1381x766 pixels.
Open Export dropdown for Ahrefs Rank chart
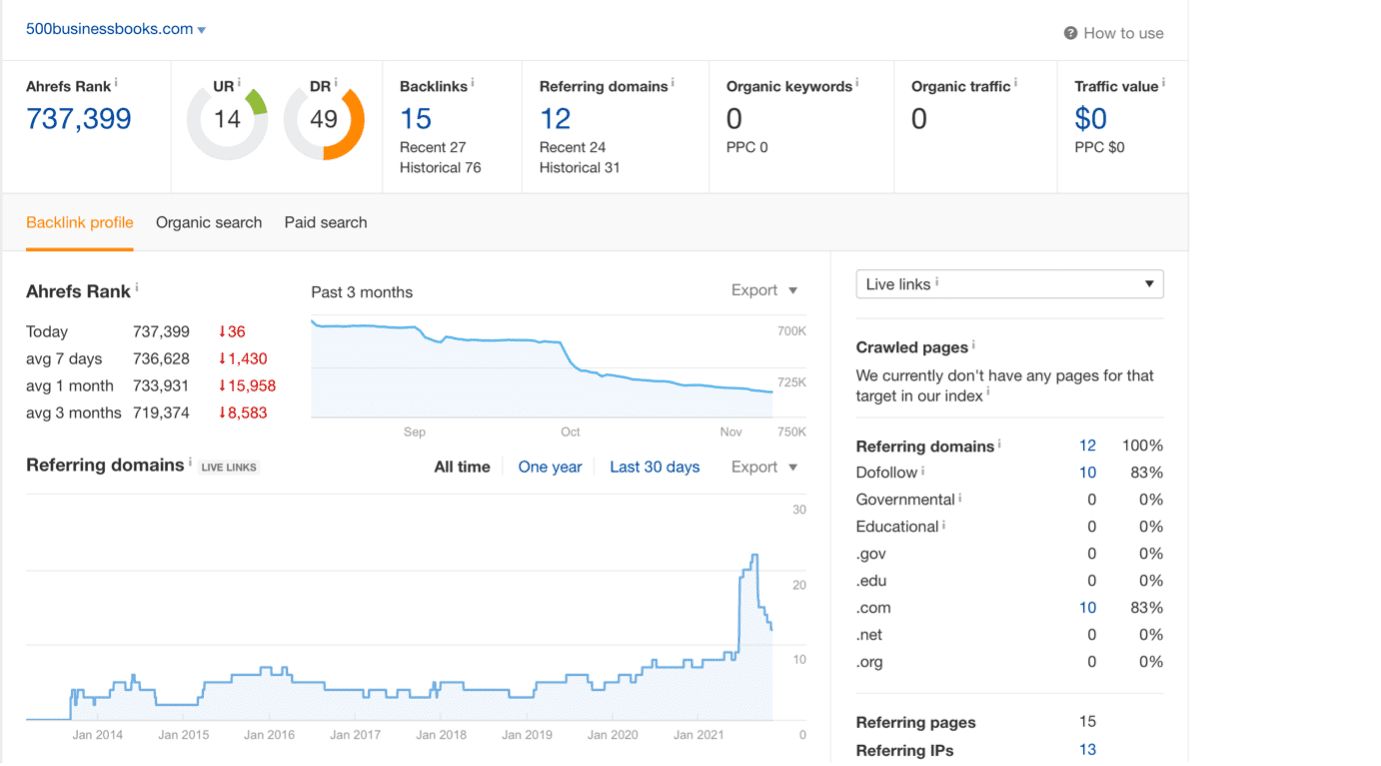(x=765, y=290)
